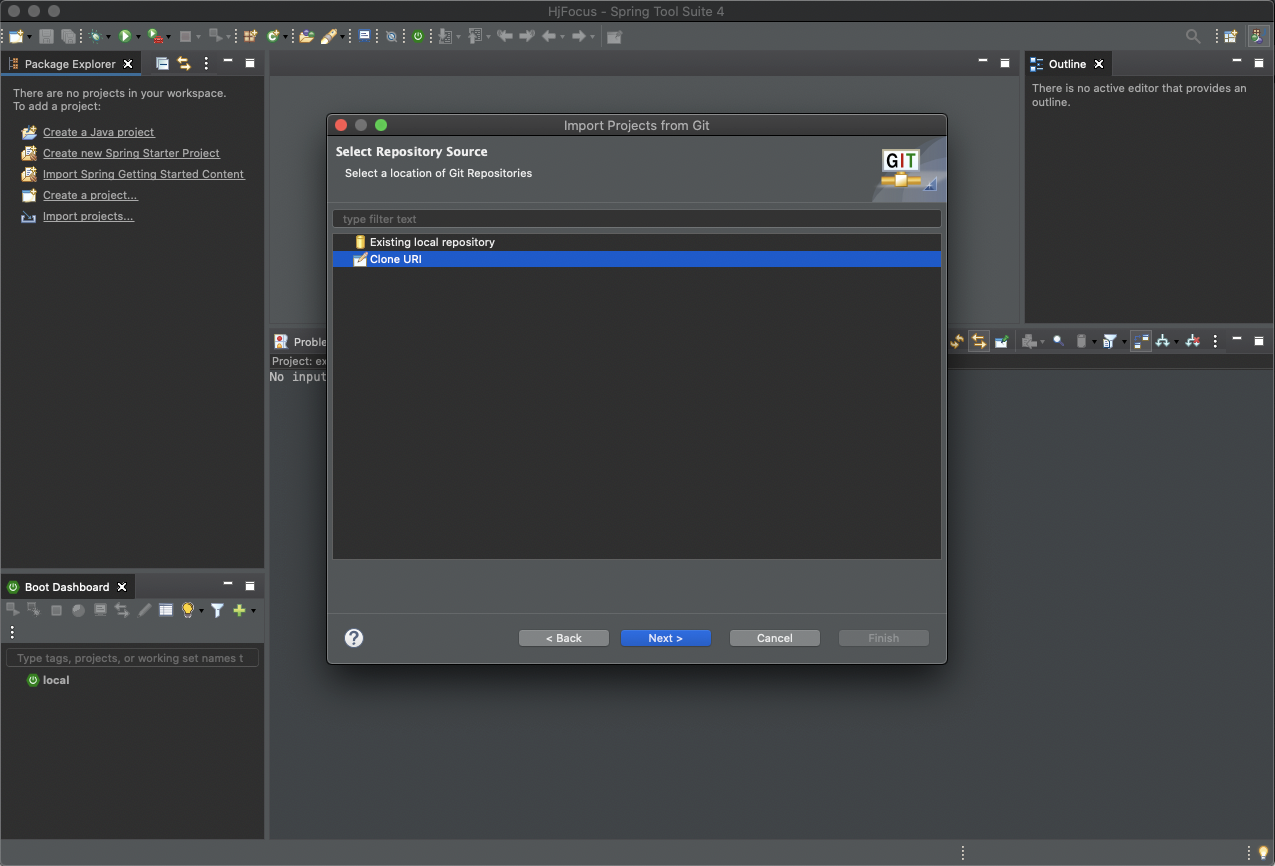The height and width of the screenshot is (866, 1275).
Task: Open the 'Create a Java project' link
Action: click(x=99, y=132)
